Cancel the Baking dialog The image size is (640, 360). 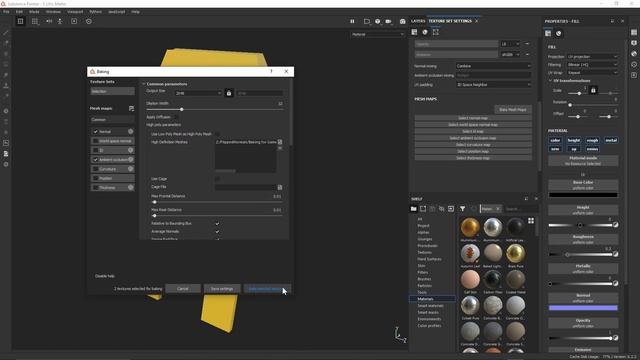point(182,289)
